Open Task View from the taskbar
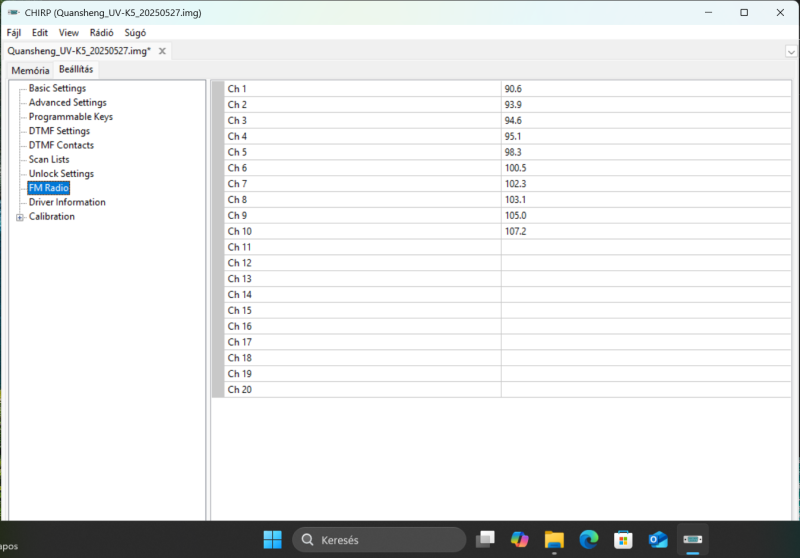This screenshot has width=800, height=558. [485, 540]
